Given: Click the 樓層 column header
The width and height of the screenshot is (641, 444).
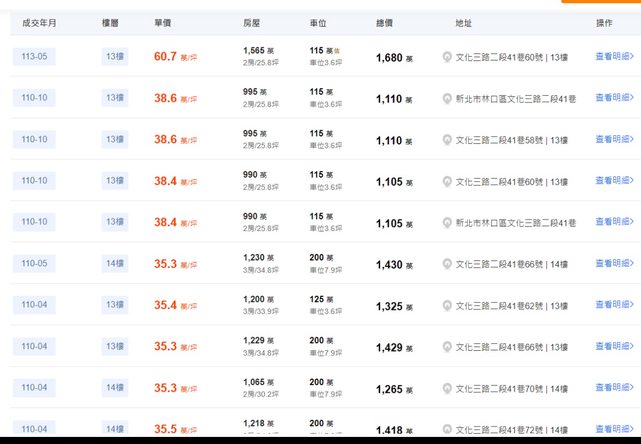Looking at the screenshot, I should tap(111, 22).
